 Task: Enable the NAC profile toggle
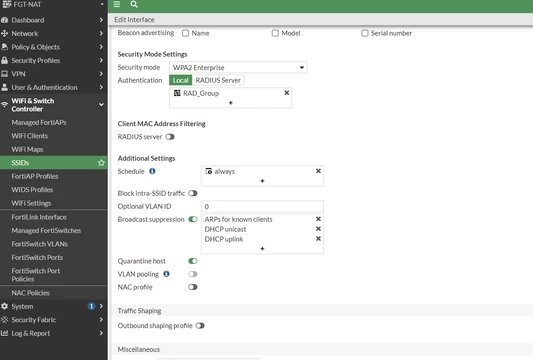(193, 287)
